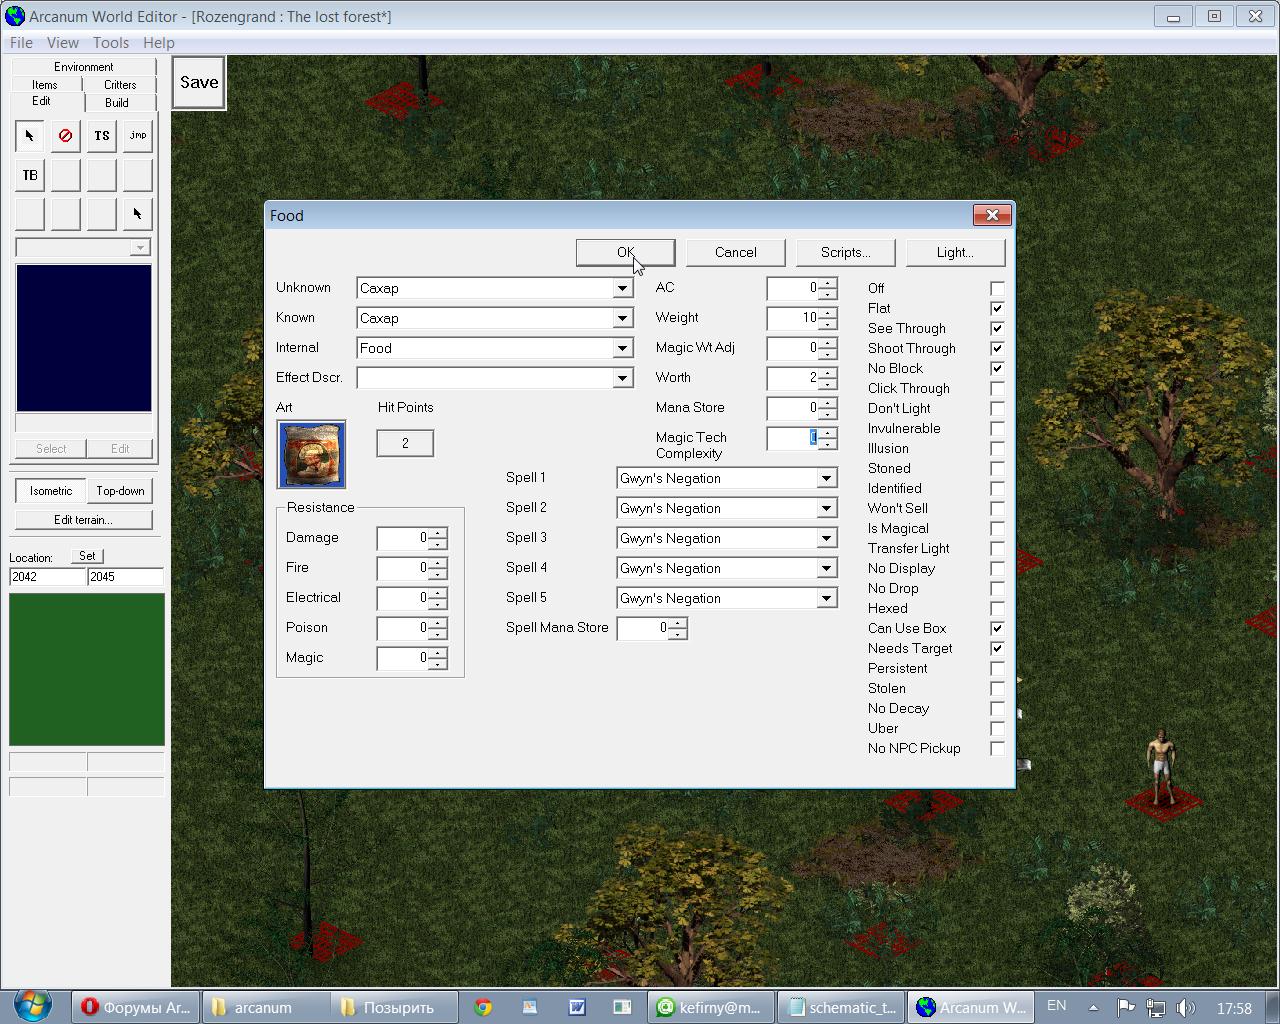Open Chrome from the taskbar
Screen dimensions: 1280x1024
(x=483, y=1007)
